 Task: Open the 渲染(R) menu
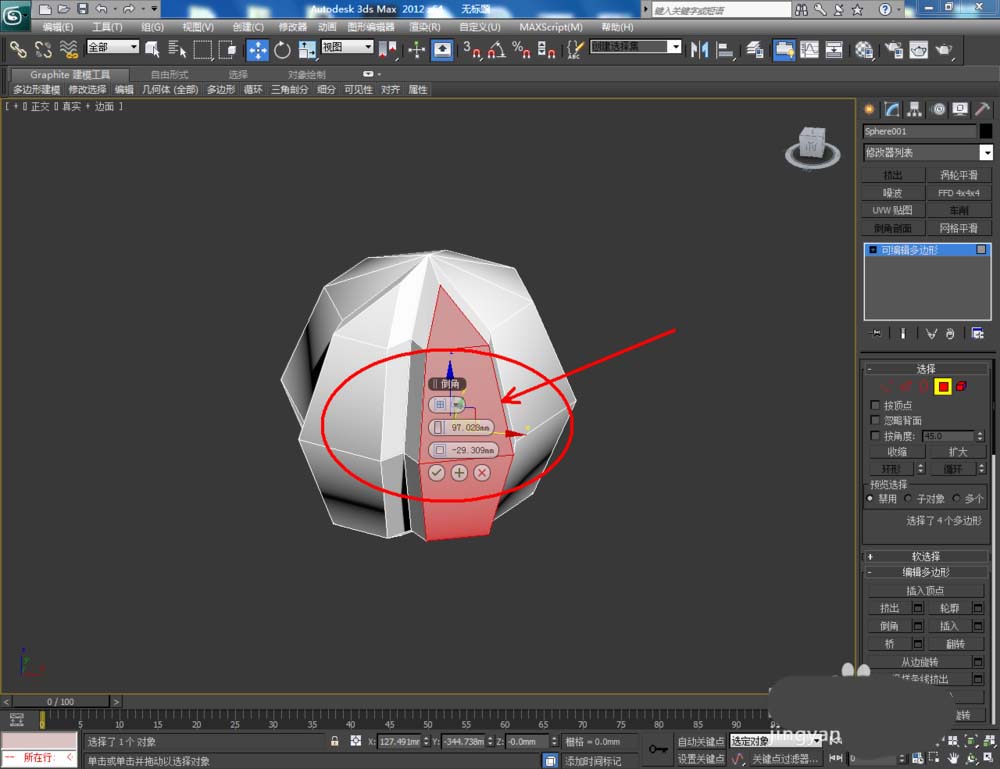click(425, 27)
